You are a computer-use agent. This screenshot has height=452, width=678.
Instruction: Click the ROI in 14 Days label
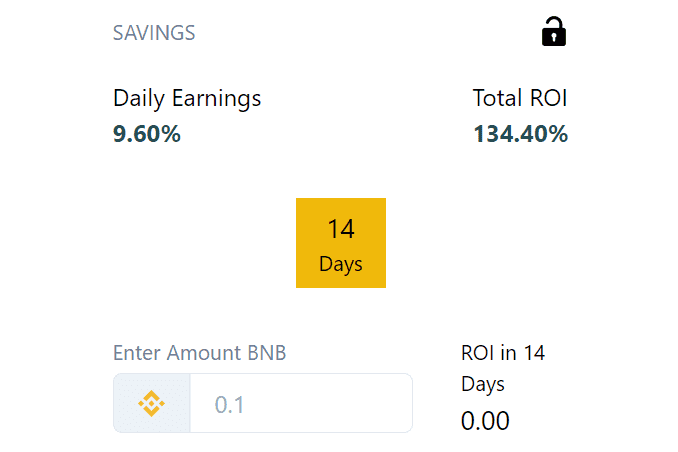[x=503, y=353]
